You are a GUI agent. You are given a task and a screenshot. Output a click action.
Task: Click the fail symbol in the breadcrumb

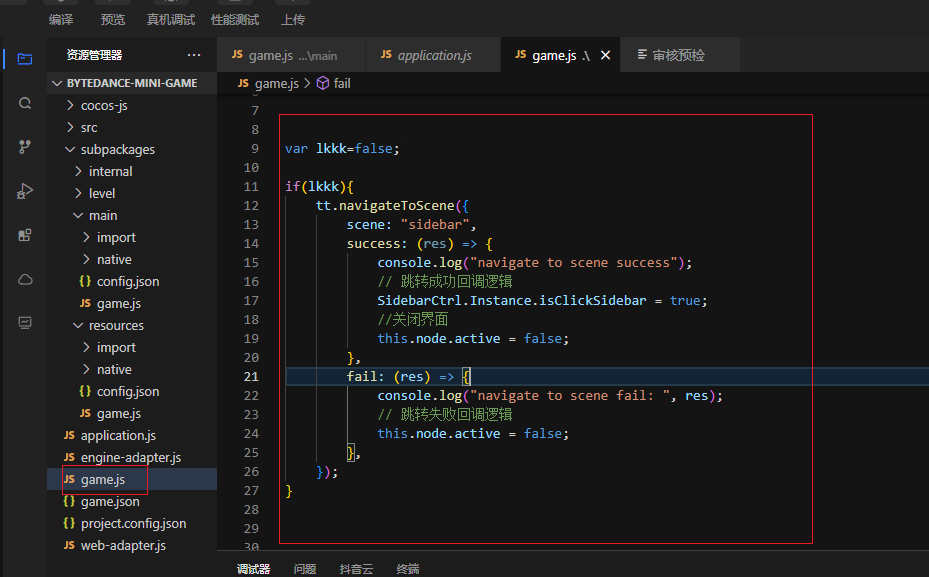pos(341,83)
